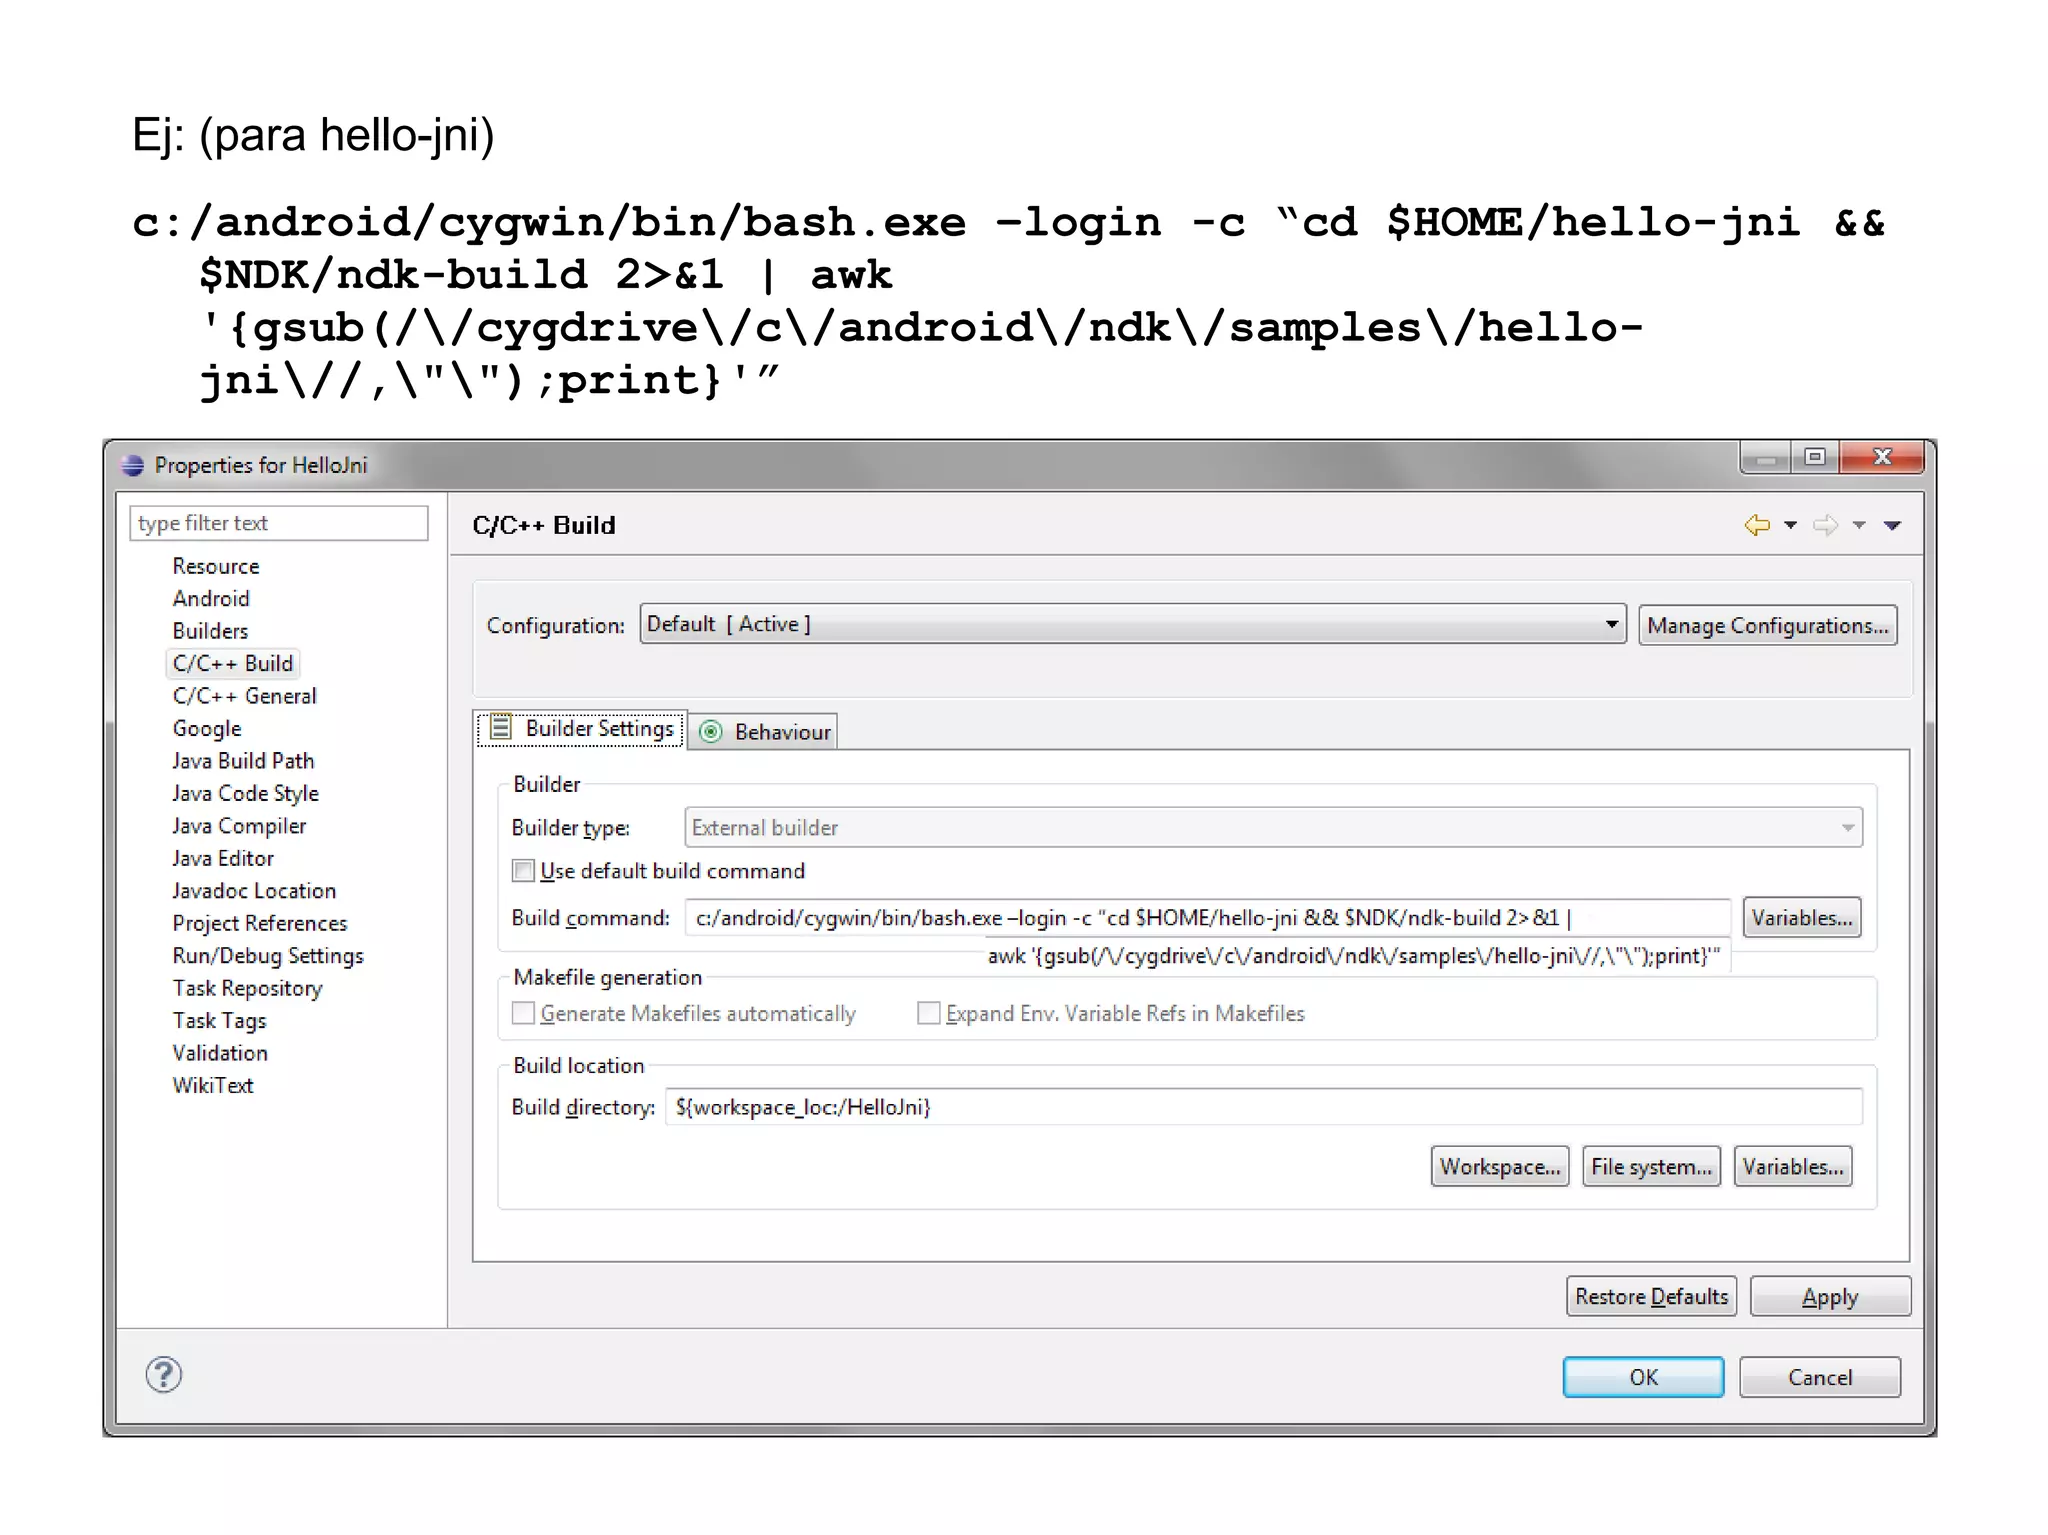This screenshot has width=2048, height=1535.
Task: Select Java Editor tree item
Action: click(222, 858)
